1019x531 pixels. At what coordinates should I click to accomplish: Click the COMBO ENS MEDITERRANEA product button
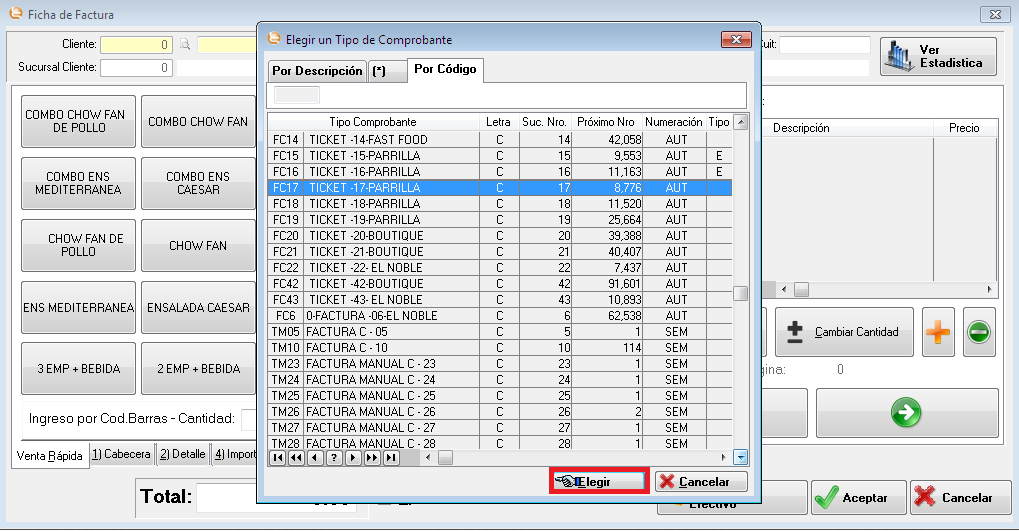(77, 183)
